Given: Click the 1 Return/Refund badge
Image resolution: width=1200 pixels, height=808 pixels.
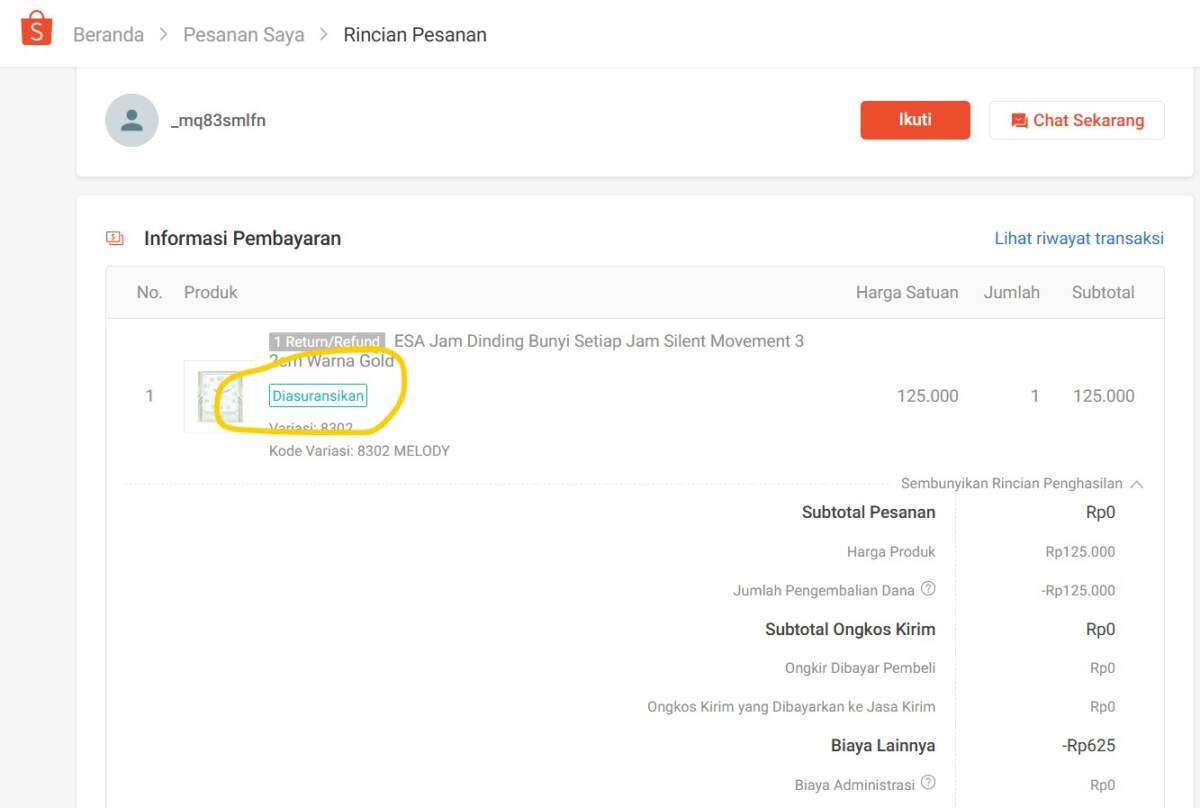Looking at the screenshot, I should [x=327, y=342].
